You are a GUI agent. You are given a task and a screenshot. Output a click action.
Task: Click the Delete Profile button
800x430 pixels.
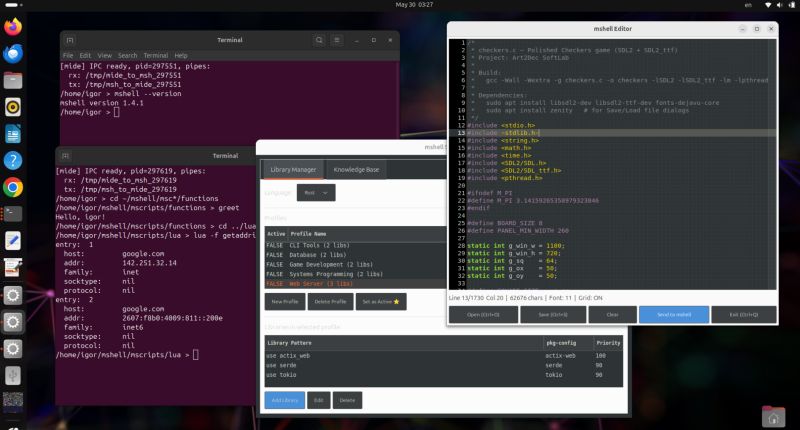[x=330, y=301]
